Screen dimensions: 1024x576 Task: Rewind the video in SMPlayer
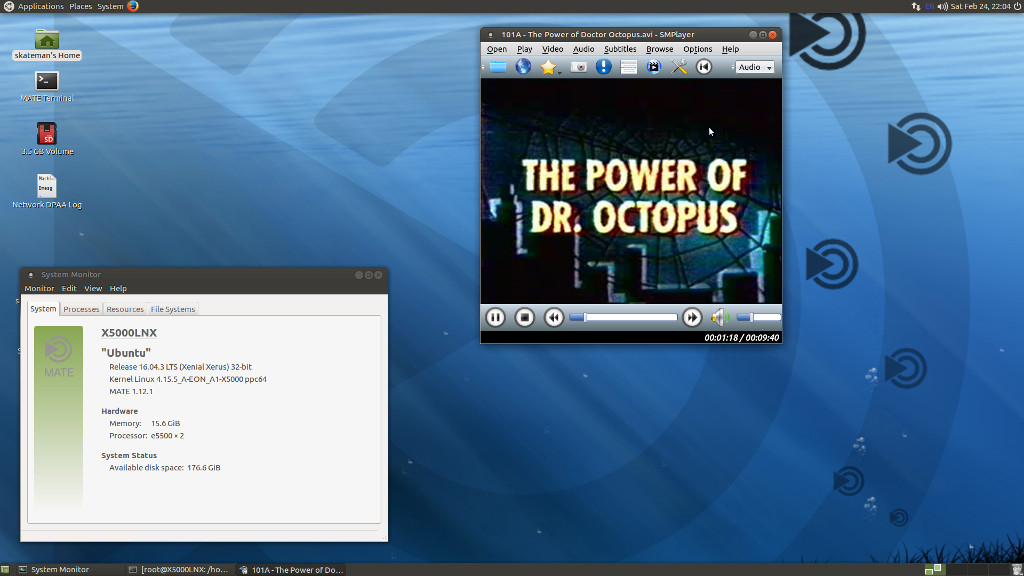point(554,317)
